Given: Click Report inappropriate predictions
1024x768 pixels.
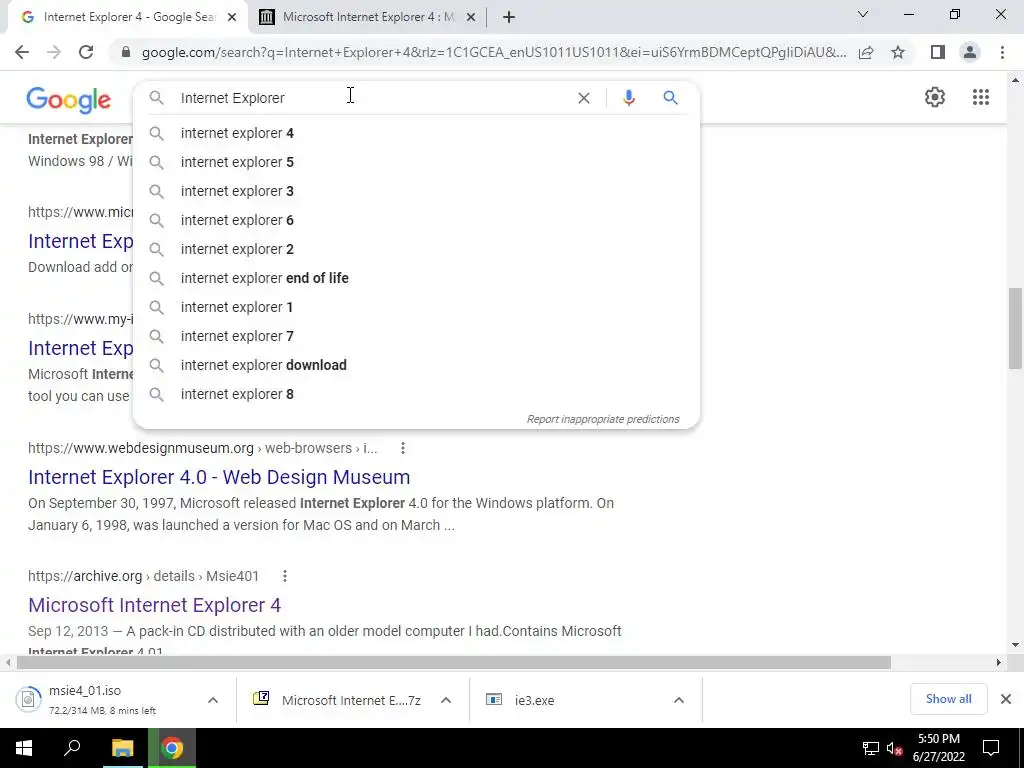Looking at the screenshot, I should click(x=603, y=419).
